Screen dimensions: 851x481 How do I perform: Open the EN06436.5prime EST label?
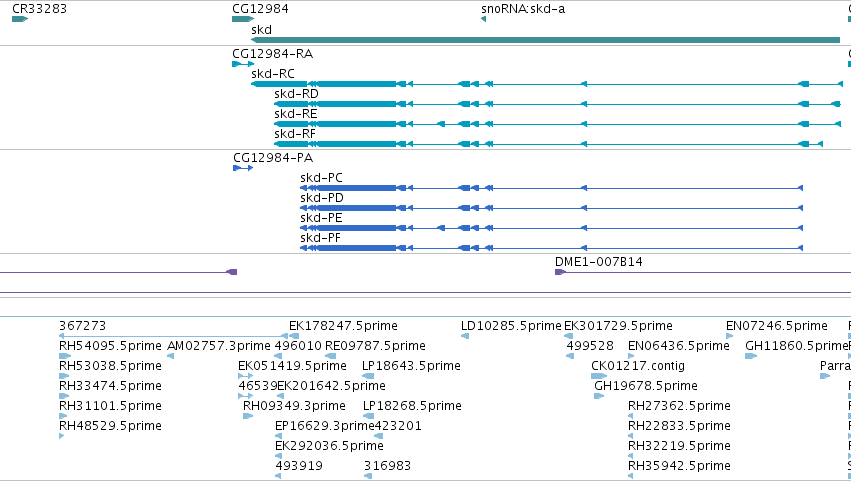(678, 346)
